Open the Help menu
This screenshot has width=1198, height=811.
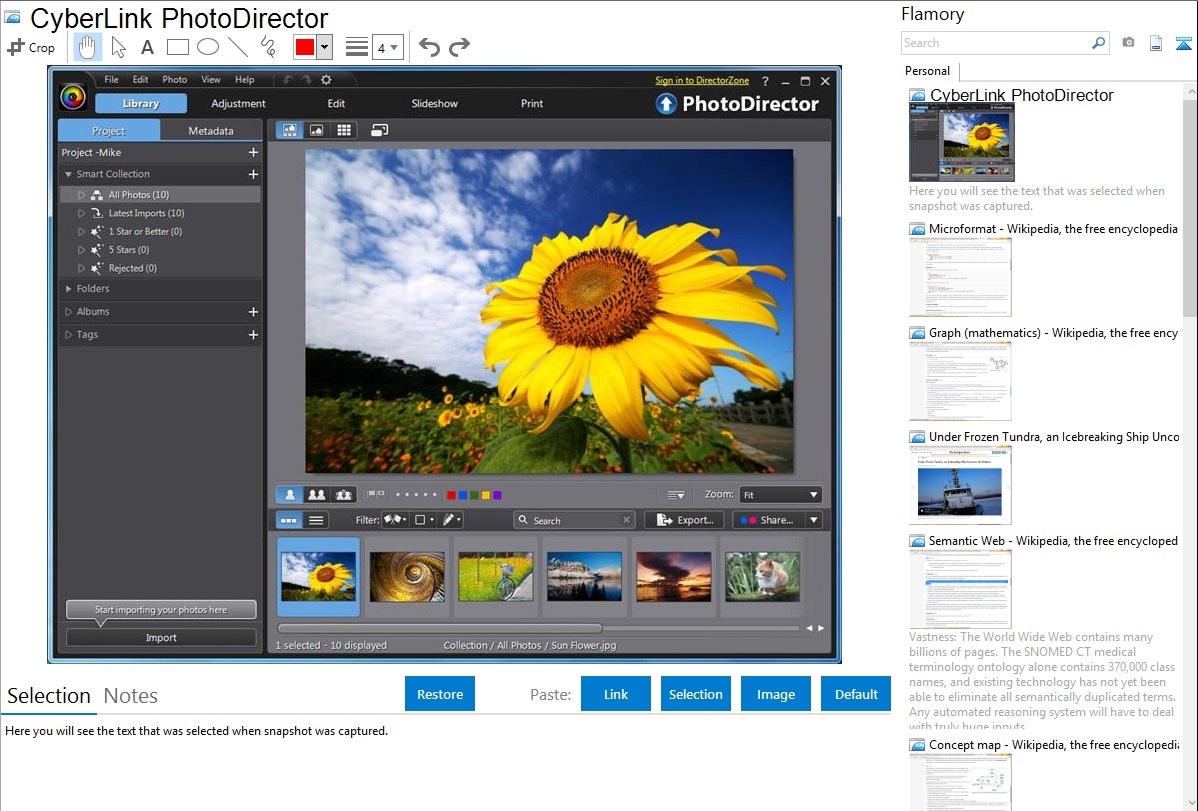[x=244, y=79]
